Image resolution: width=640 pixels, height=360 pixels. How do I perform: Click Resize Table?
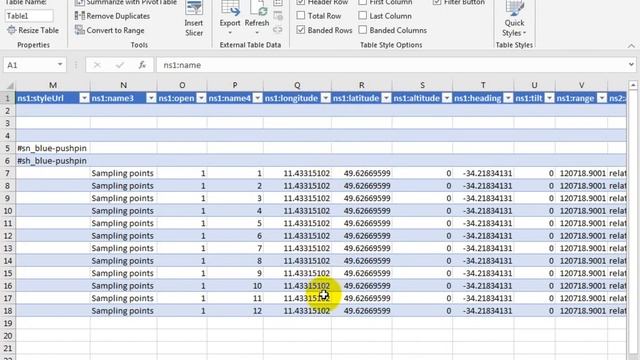click(x=33, y=30)
